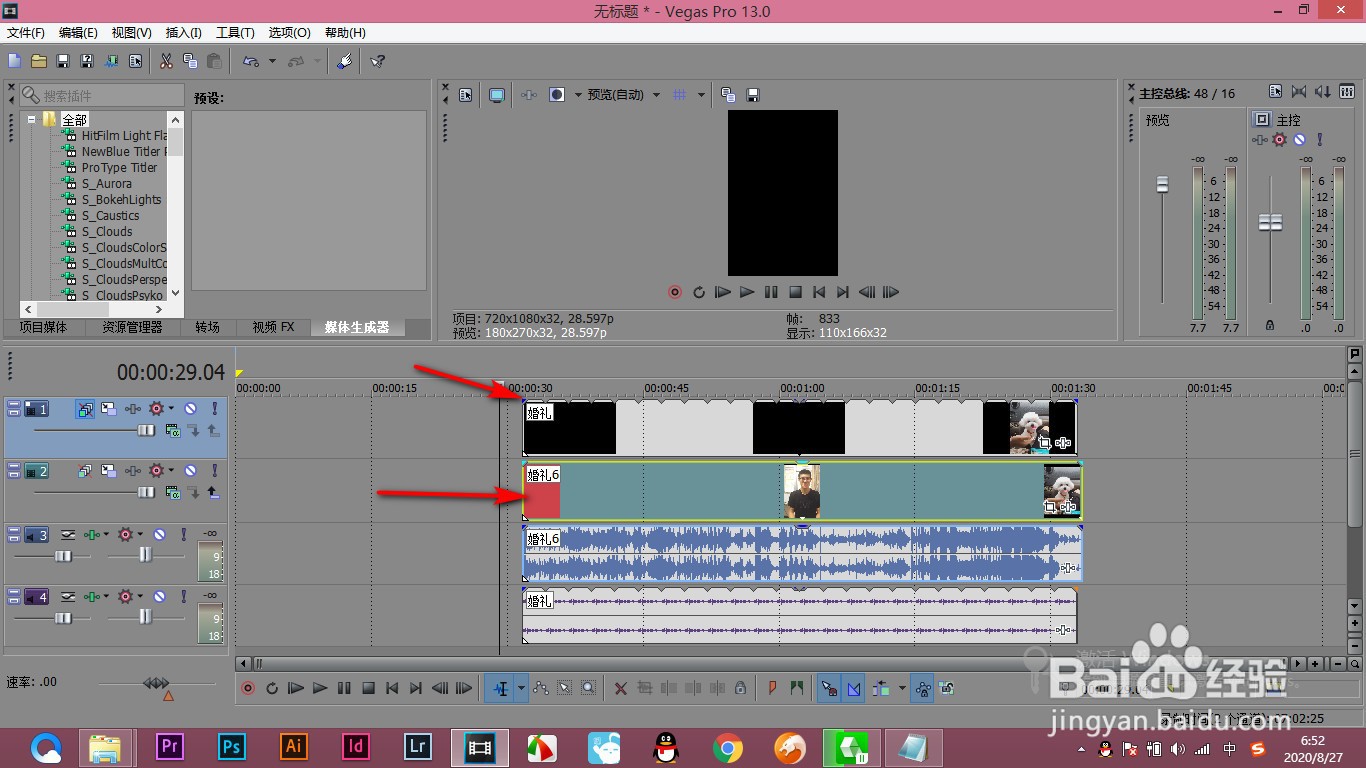1366x768 pixels.
Task: Solo audio track 3
Action: pos(183,535)
